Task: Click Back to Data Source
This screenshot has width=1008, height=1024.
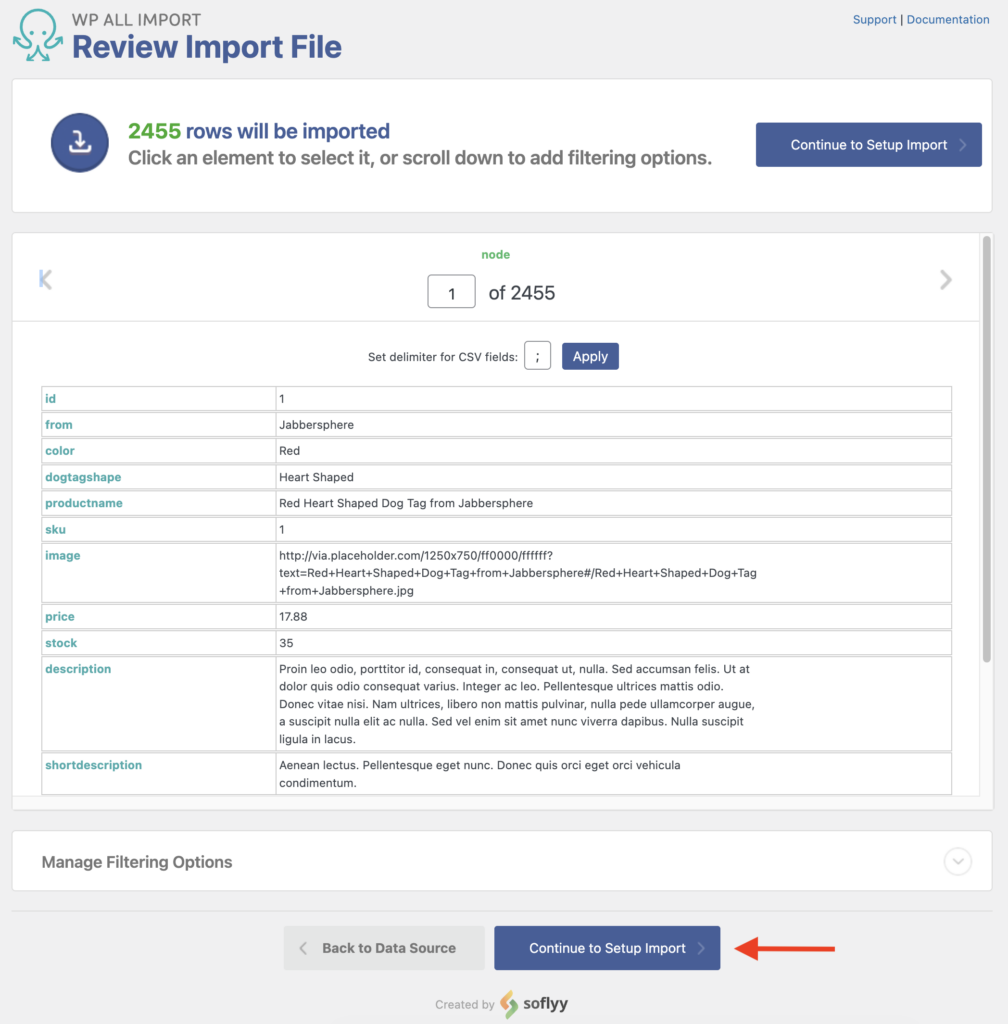Action: pyautogui.click(x=383, y=947)
